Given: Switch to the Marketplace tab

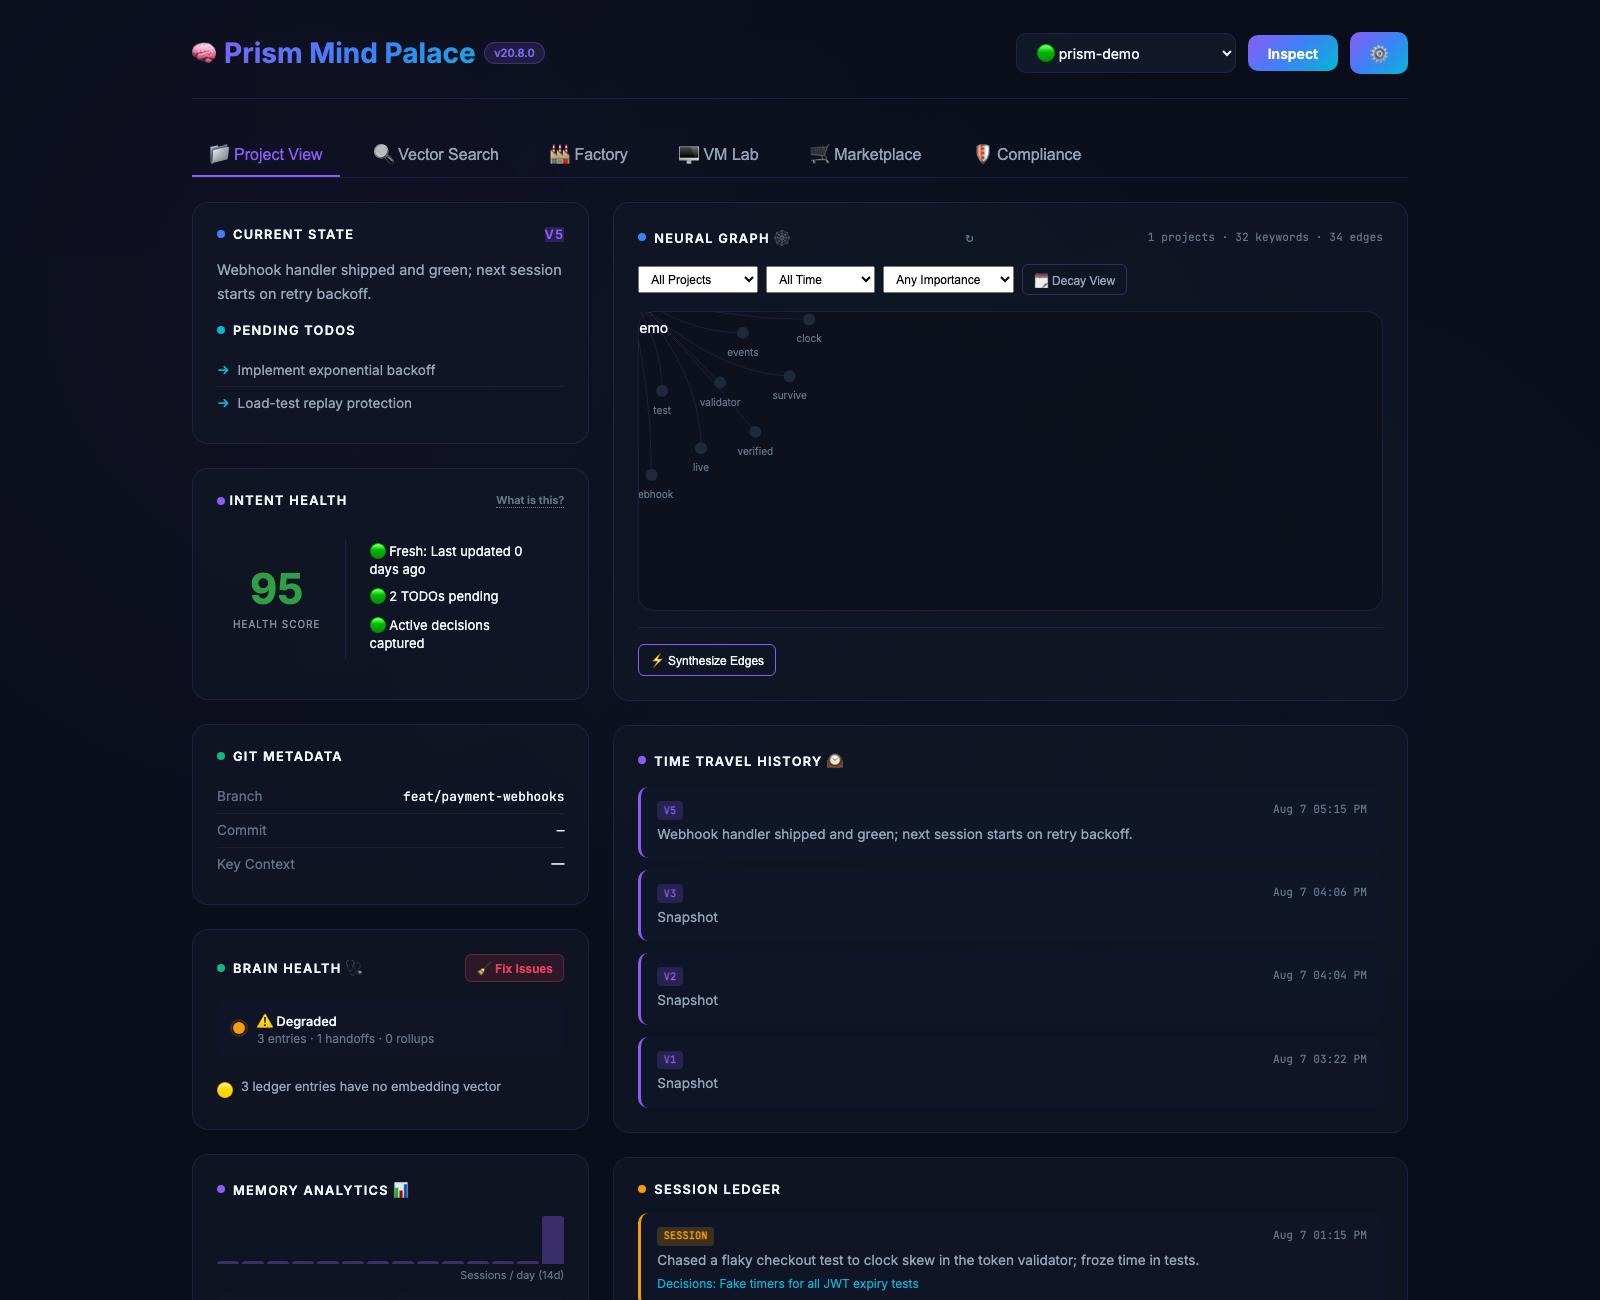Looking at the screenshot, I should coord(865,154).
